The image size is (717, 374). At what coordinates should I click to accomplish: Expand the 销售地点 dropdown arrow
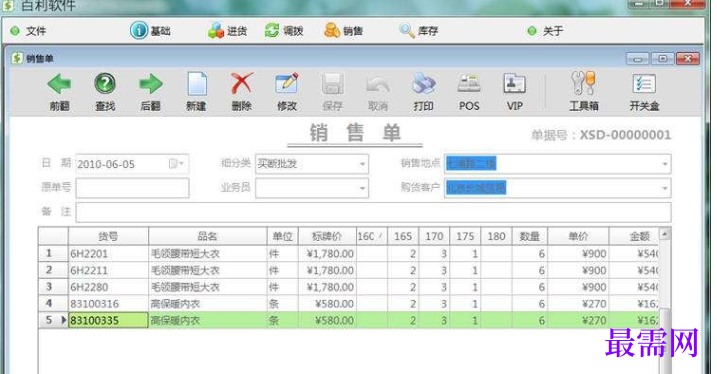[665, 164]
